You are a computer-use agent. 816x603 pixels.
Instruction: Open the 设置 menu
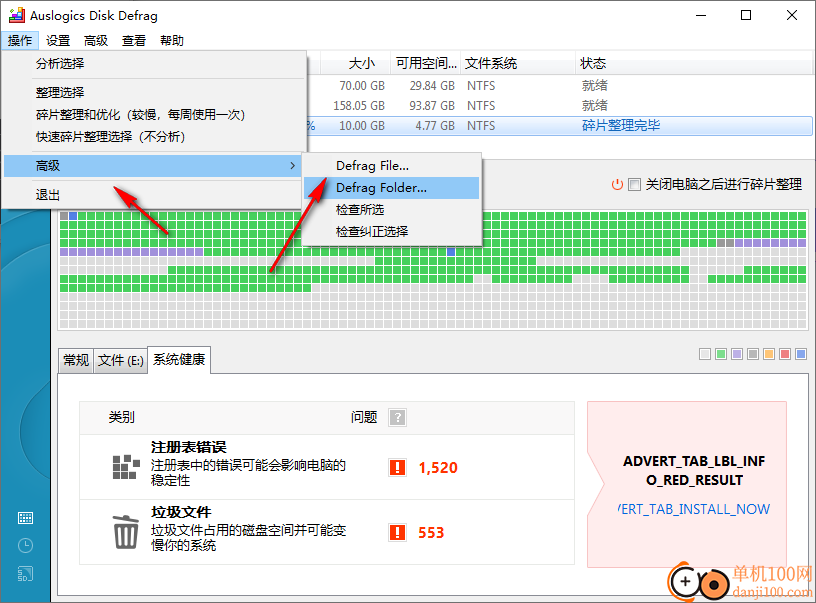click(x=58, y=41)
